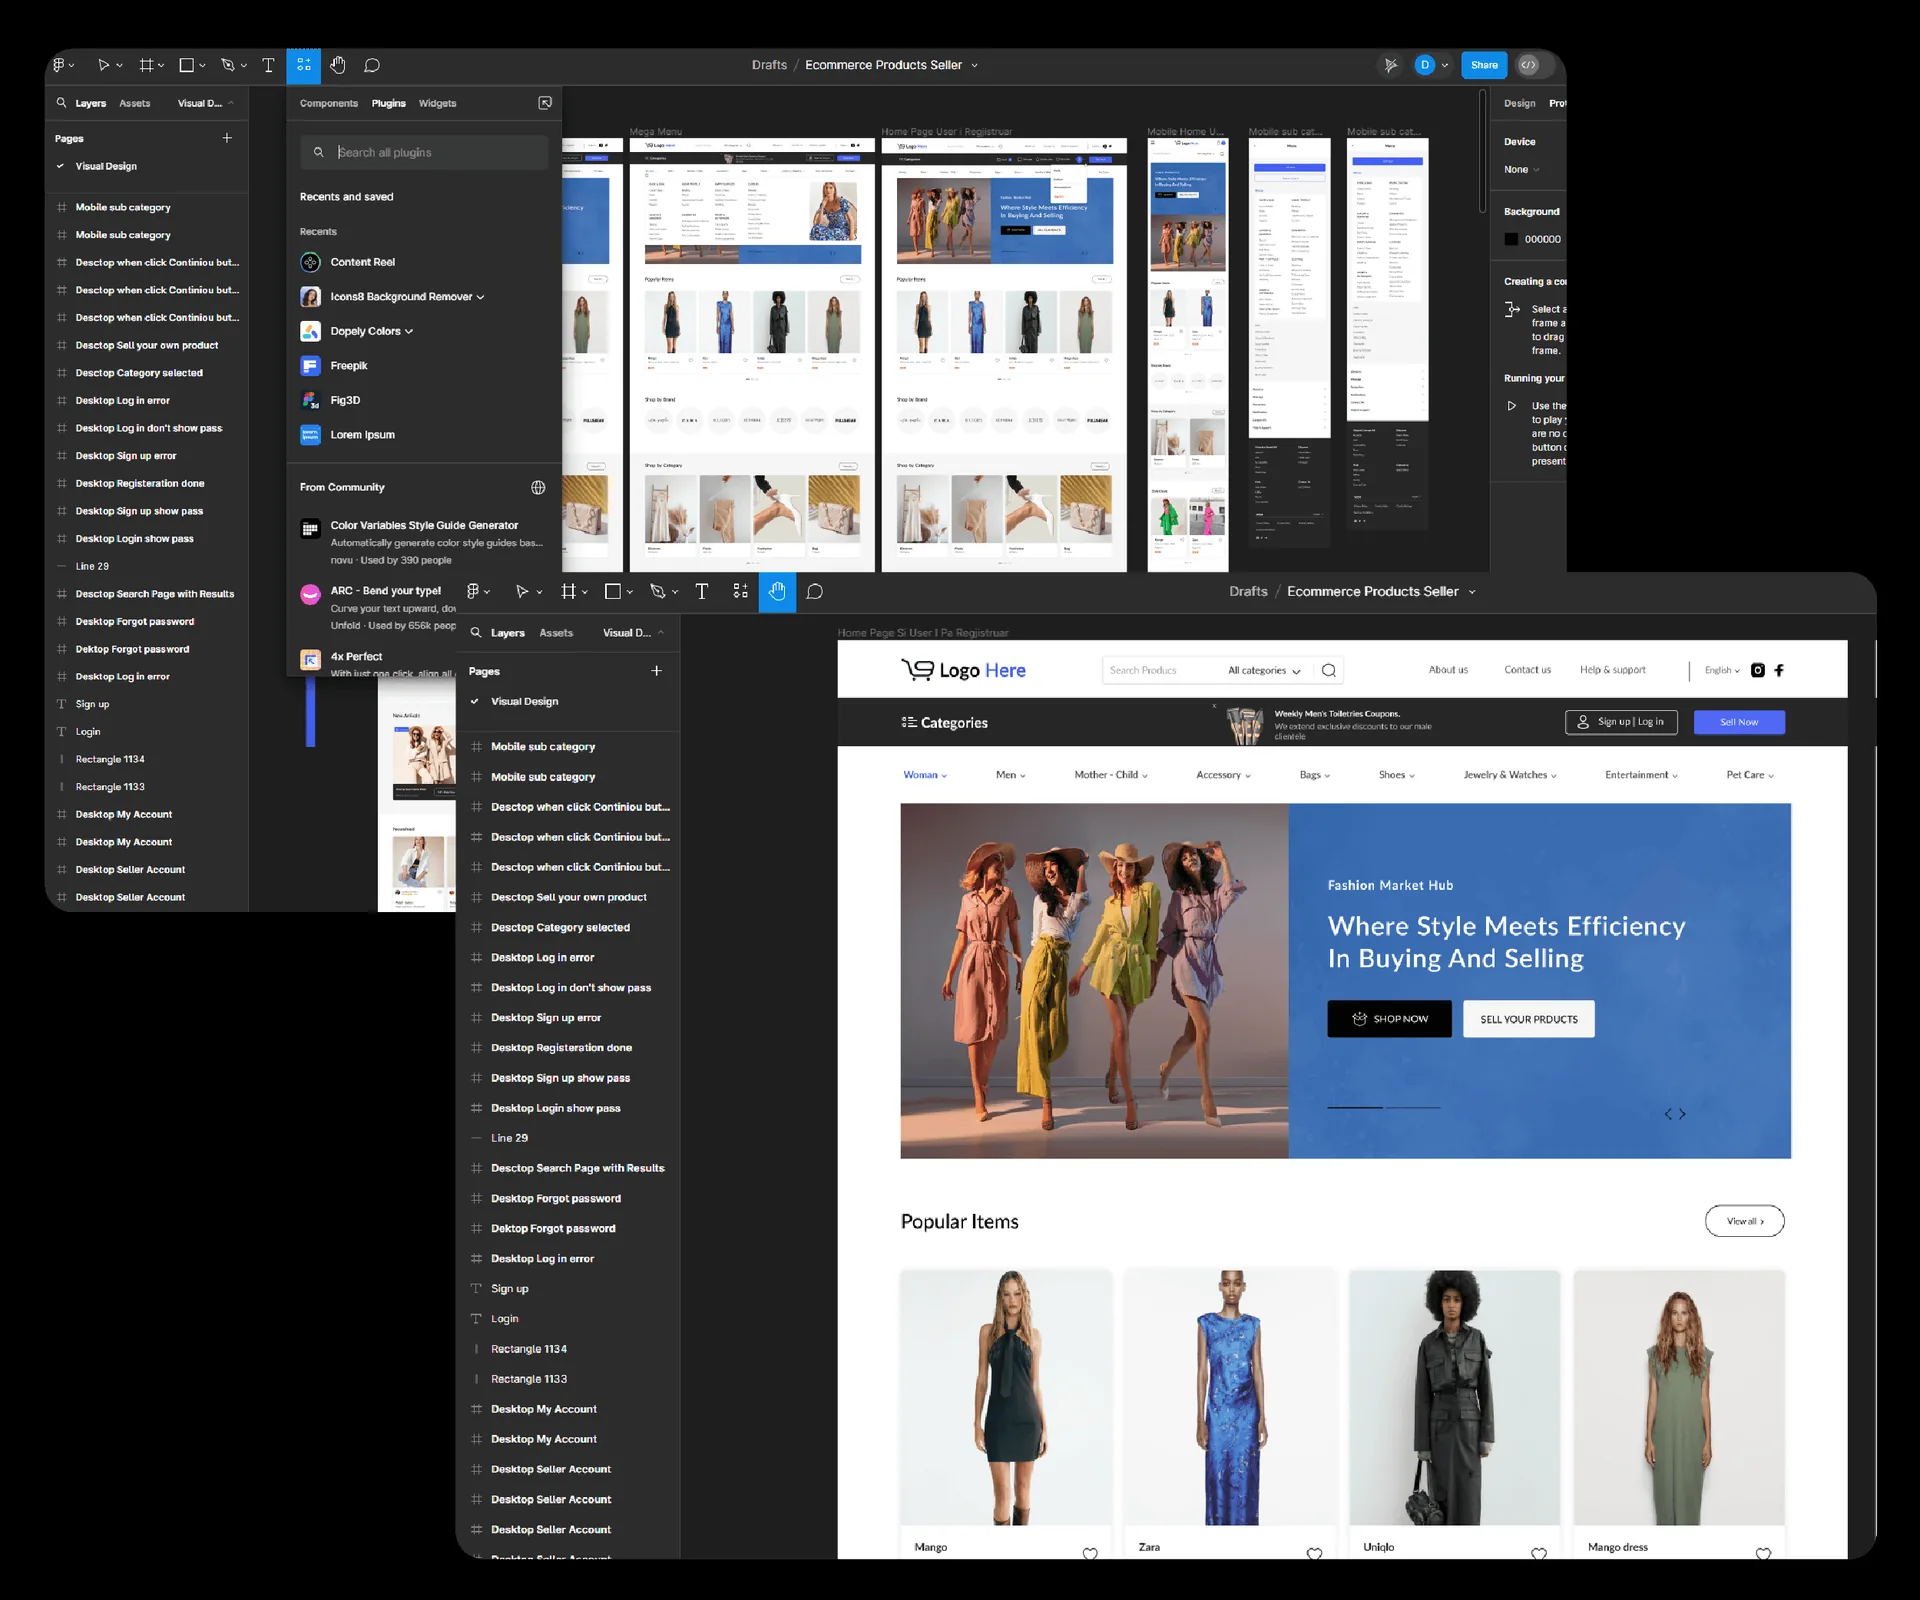Switch to the Assets tab

(x=135, y=103)
